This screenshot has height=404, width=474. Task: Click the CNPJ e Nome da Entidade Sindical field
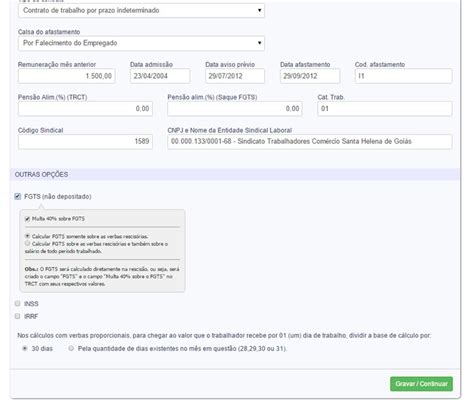tap(310, 142)
